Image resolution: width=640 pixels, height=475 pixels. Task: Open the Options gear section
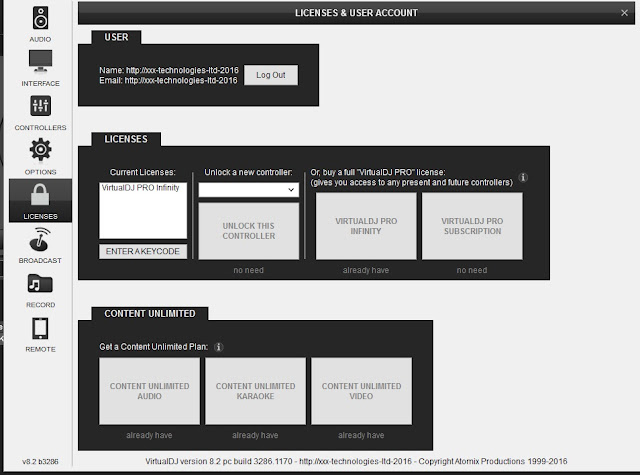[40, 157]
